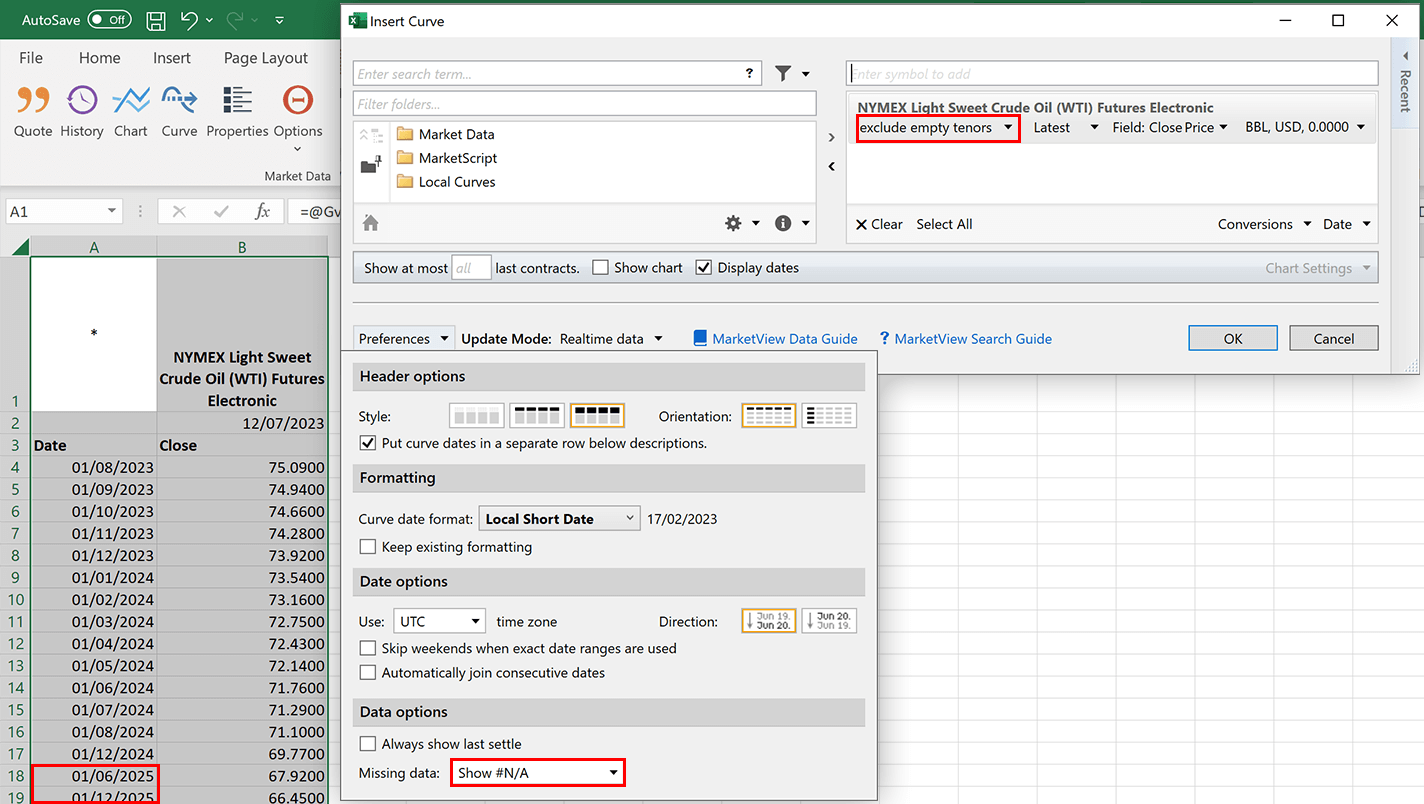
Task: Select the Market Data folder
Action: point(446,134)
